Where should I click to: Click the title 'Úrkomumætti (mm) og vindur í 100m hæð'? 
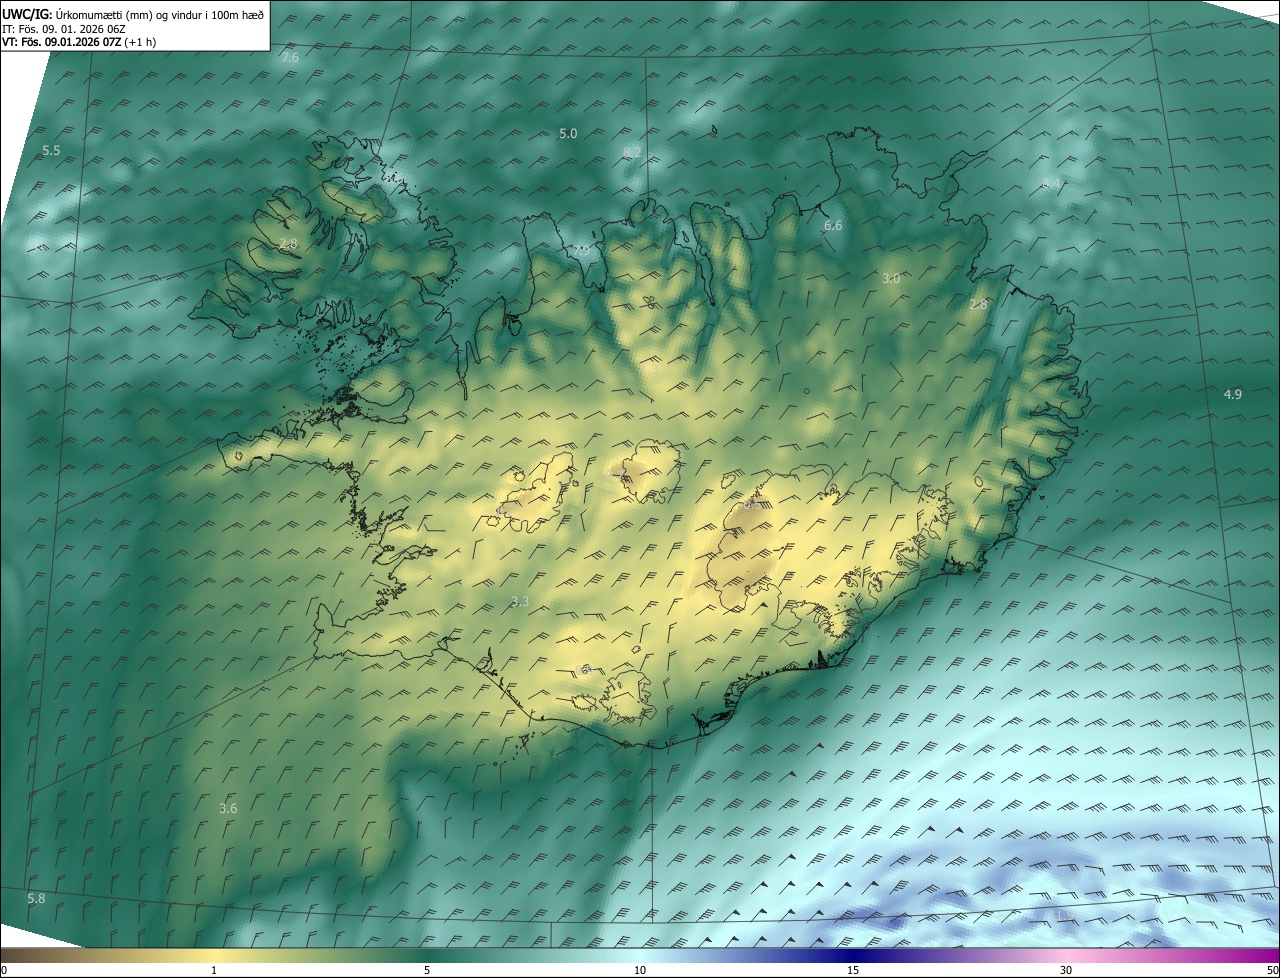(x=158, y=14)
